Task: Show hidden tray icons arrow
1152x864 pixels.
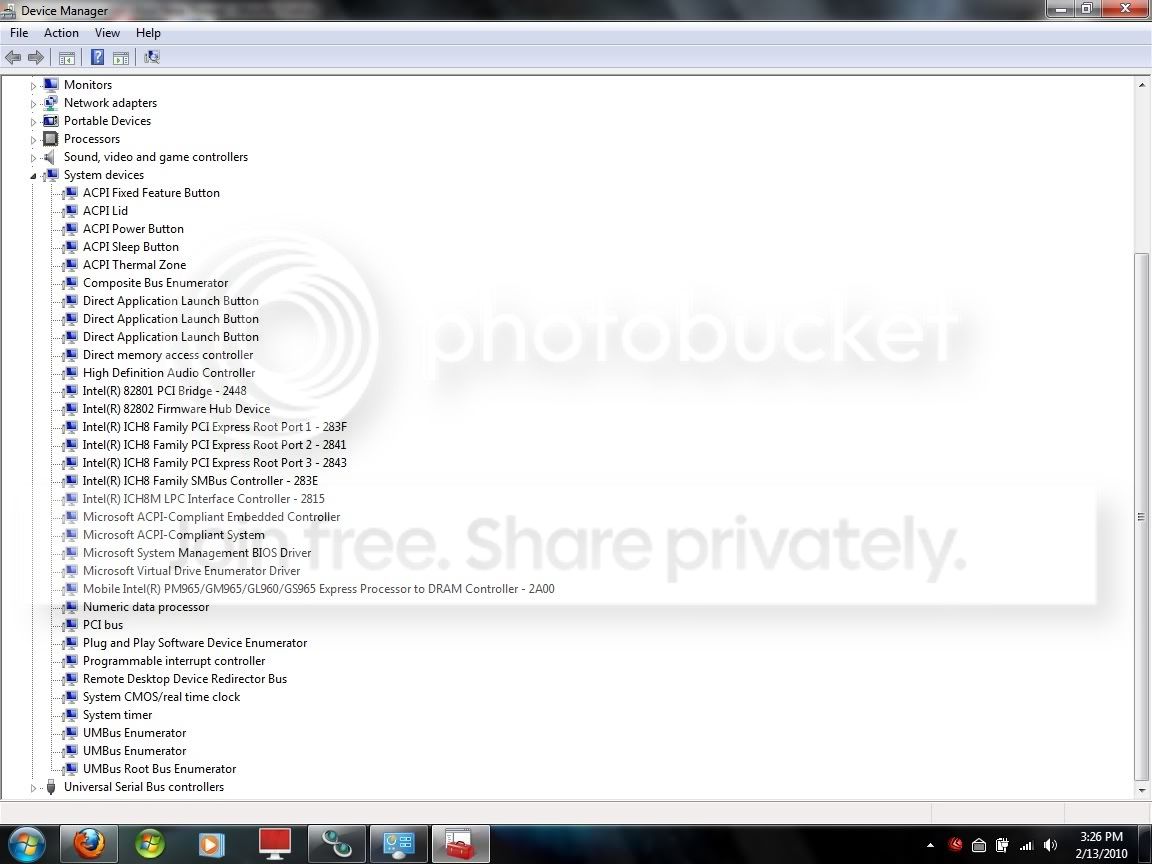Action: (x=930, y=846)
